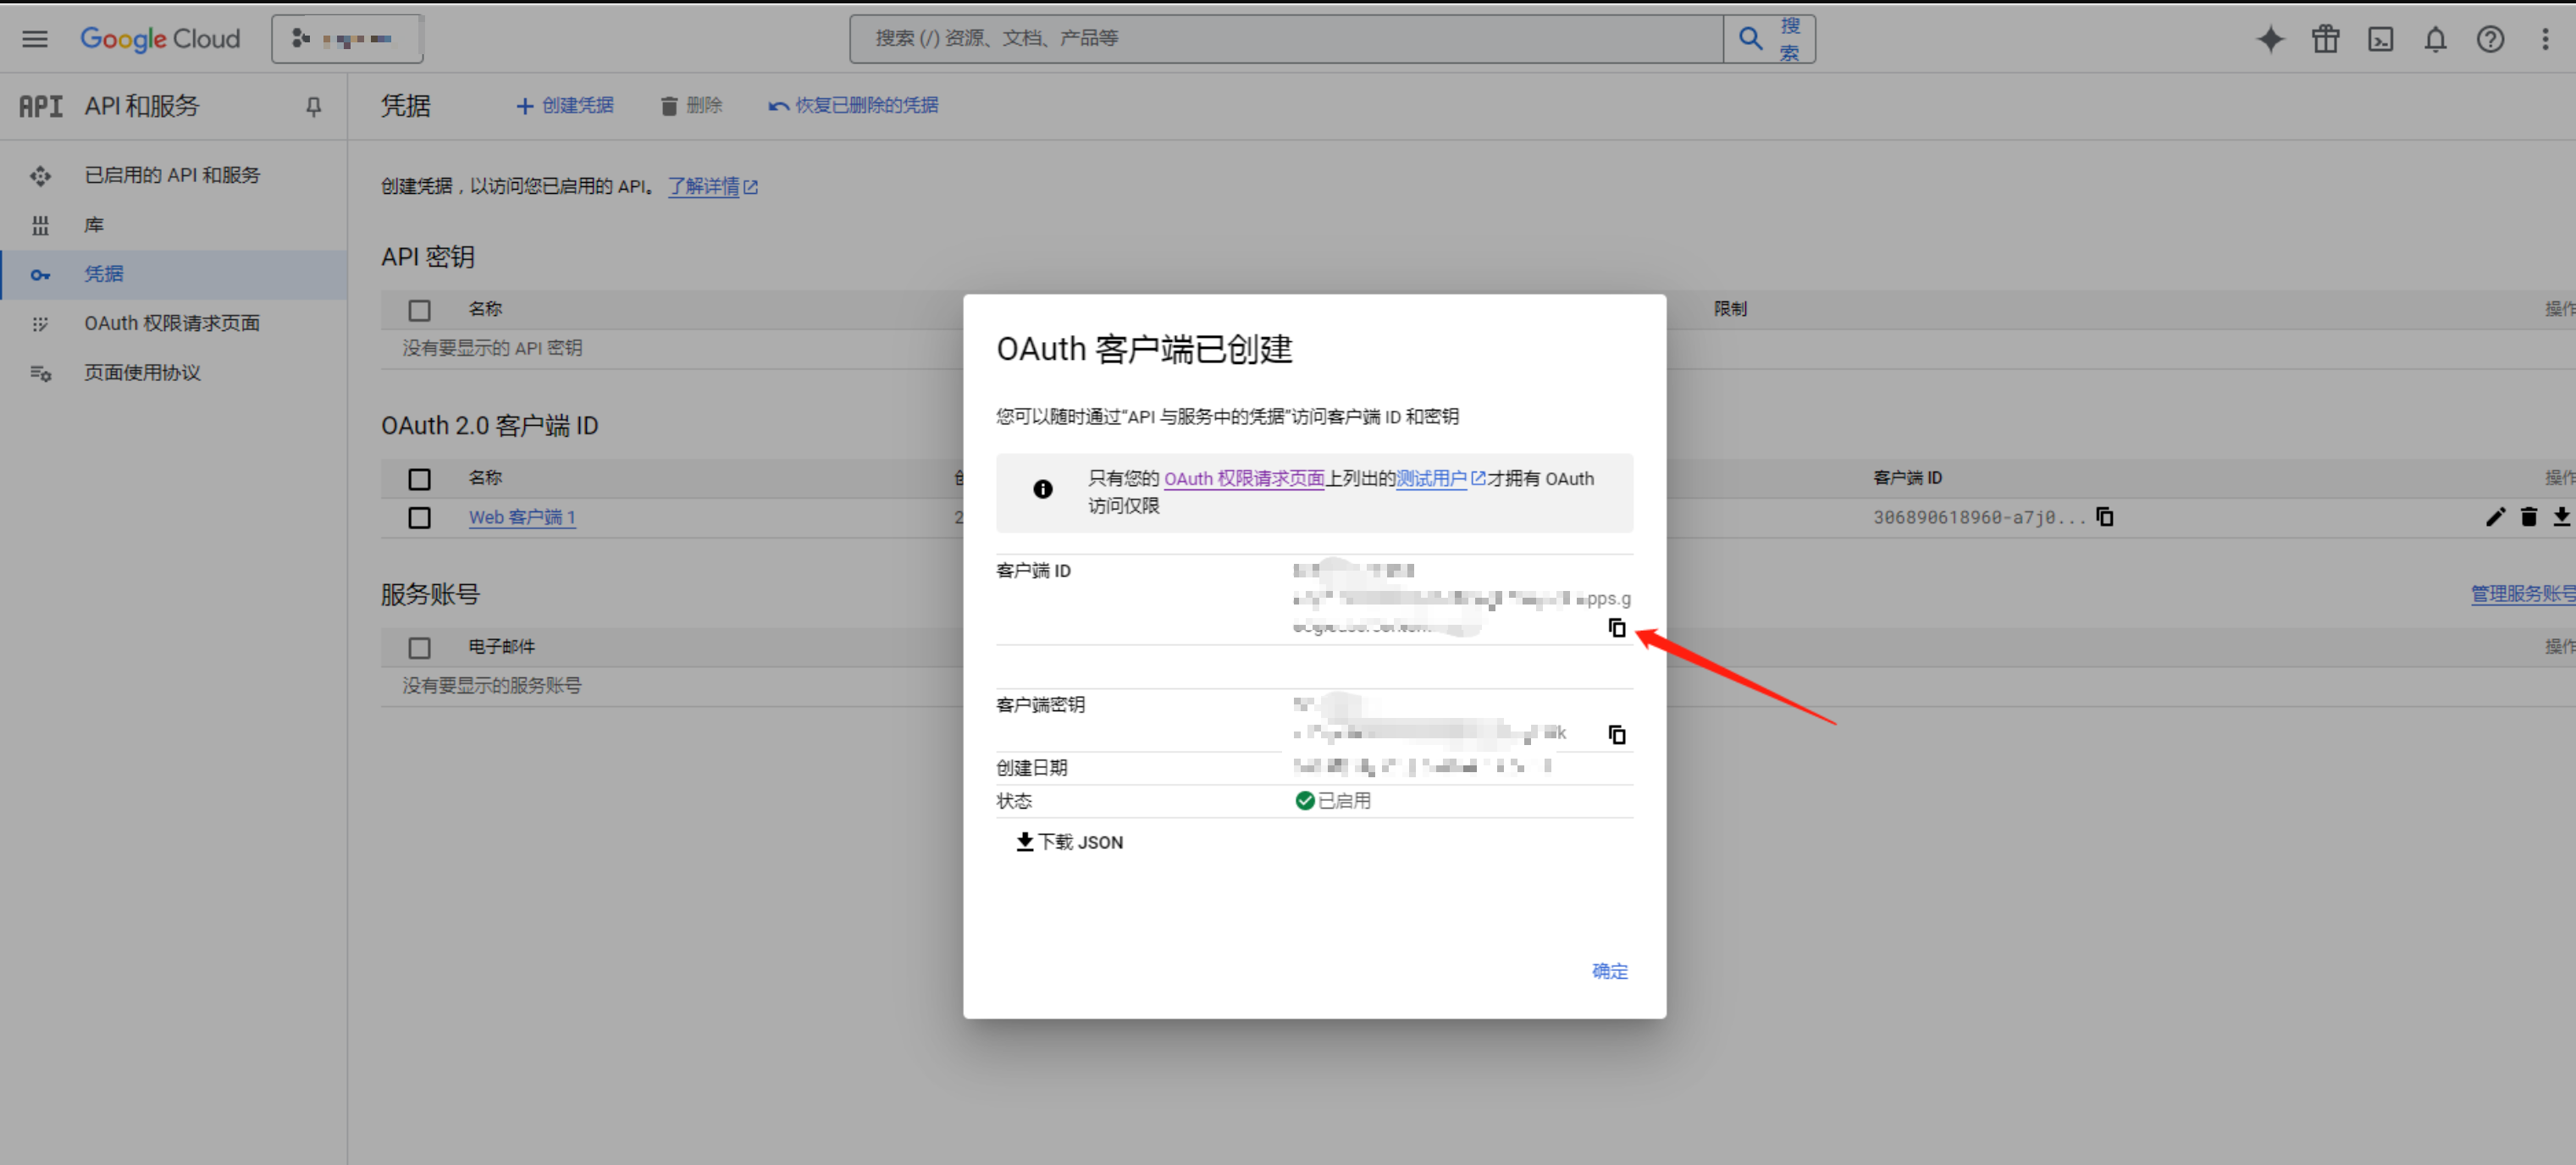Click the Client ID column header
Image resolution: width=2576 pixels, height=1165 pixels.
pos(1907,479)
